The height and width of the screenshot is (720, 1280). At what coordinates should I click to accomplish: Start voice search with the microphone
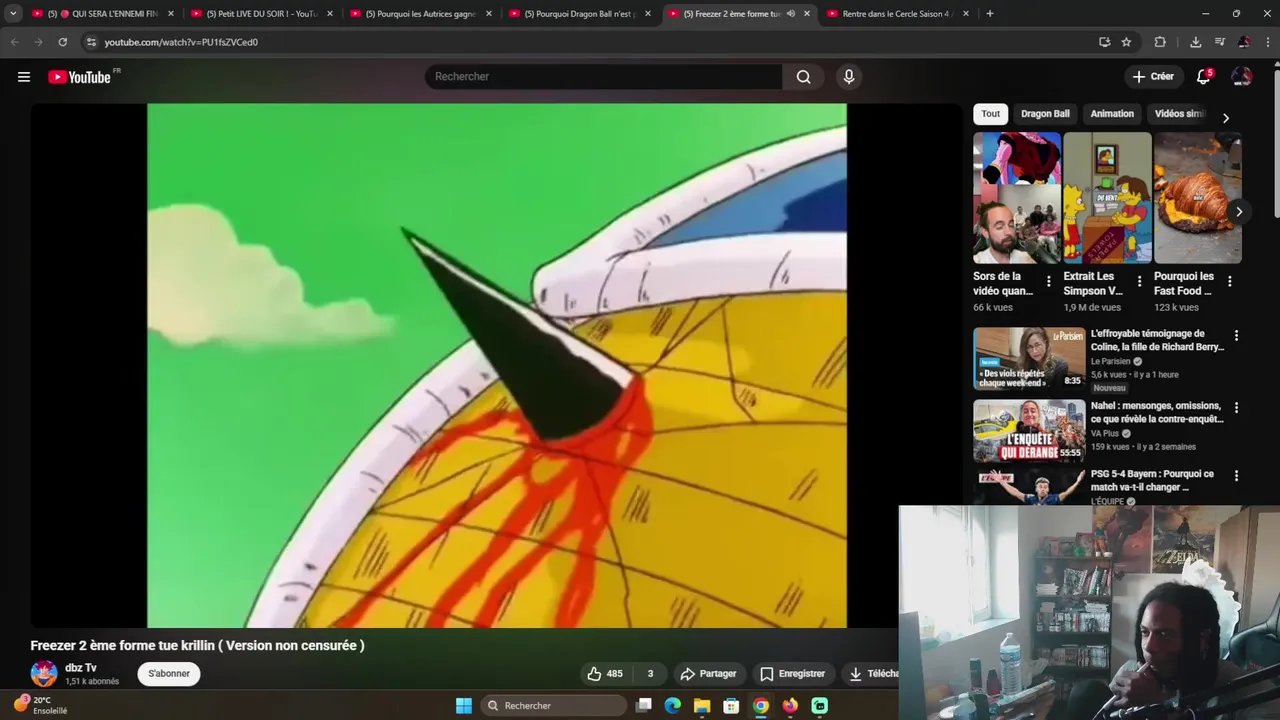click(849, 77)
